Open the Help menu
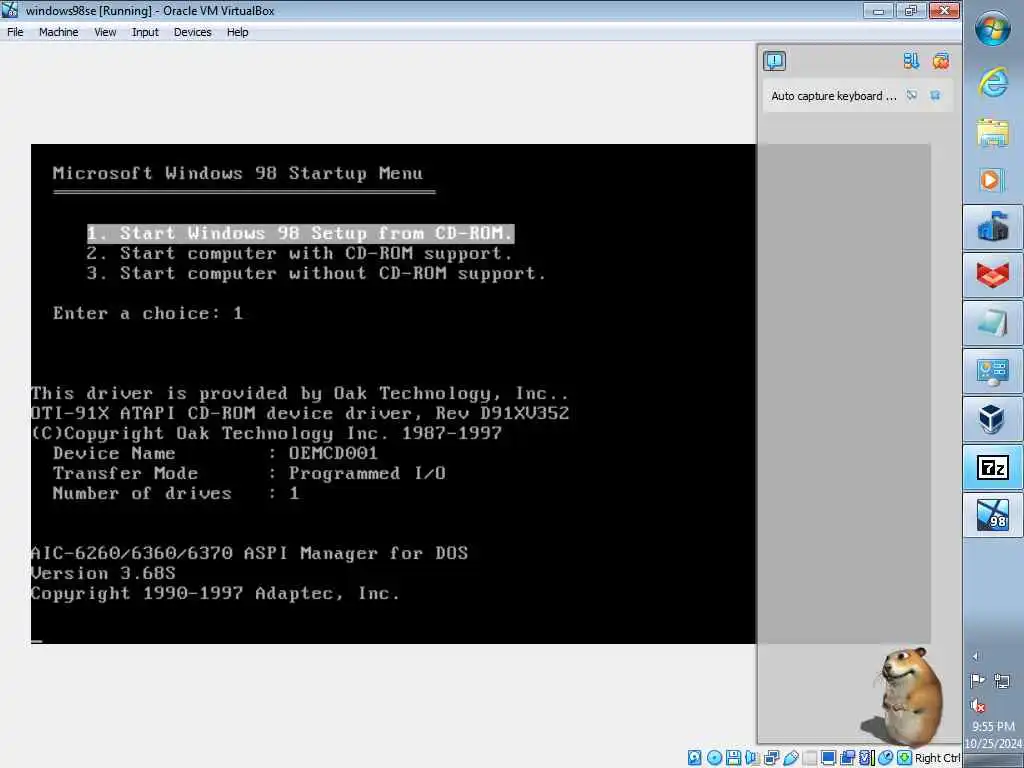This screenshot has height=768, width=1024. (237, 32)
